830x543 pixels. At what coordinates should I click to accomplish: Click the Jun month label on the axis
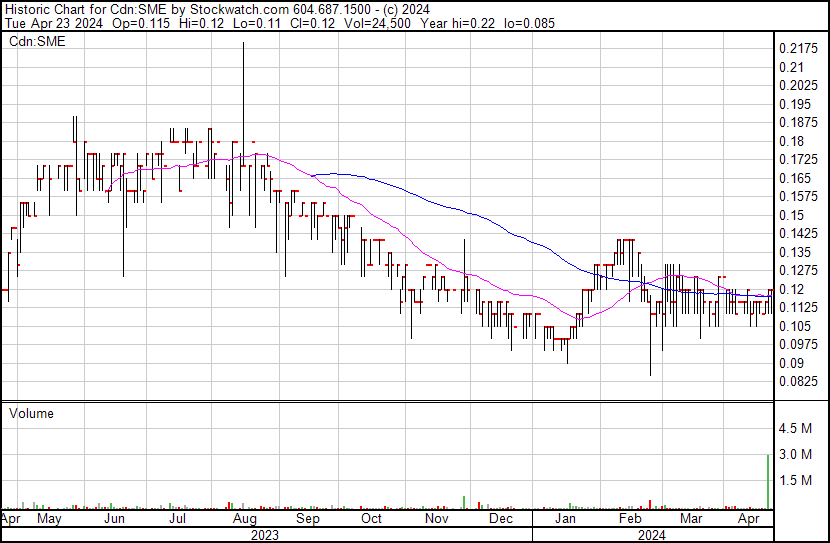coord(114,518)
